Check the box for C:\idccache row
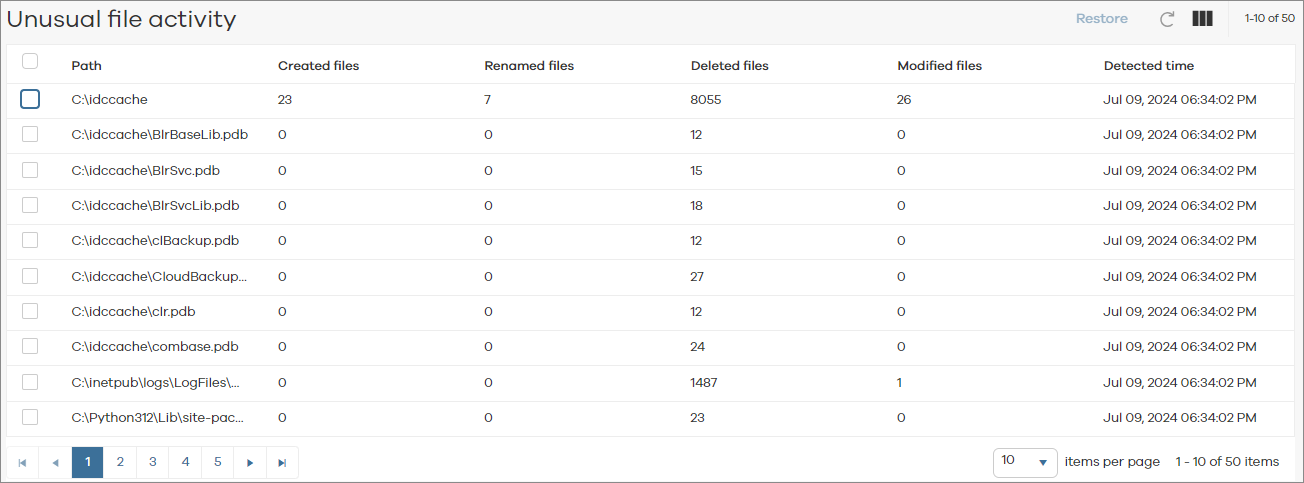The image size is (1304, 483). 30,99
